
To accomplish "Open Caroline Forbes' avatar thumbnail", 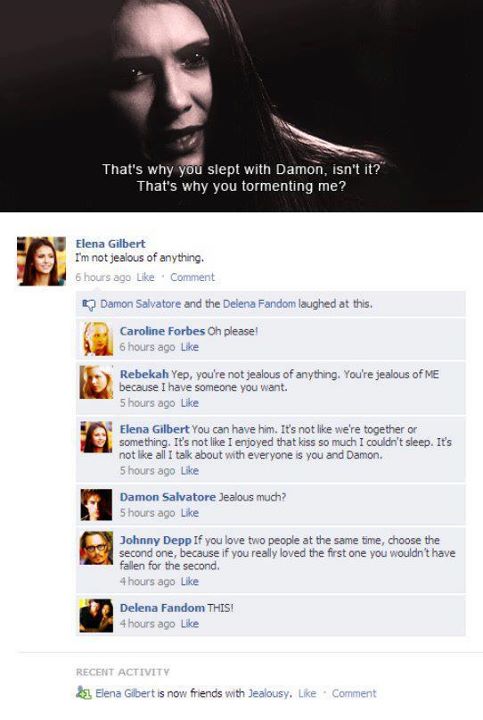I will (x=98, y=339).
